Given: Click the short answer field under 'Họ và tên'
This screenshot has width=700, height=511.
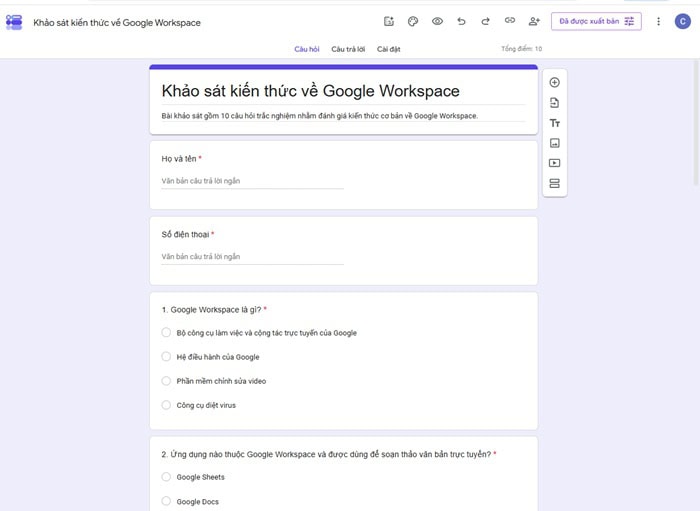Looking at the screenshot, I should point(252,181).
